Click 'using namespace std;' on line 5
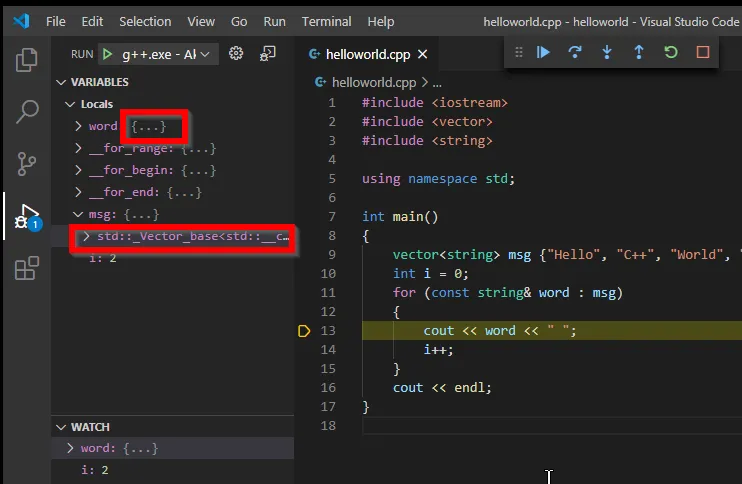Image resolution: width=742 pixels, height=484 pixels. tap(438, 179)
